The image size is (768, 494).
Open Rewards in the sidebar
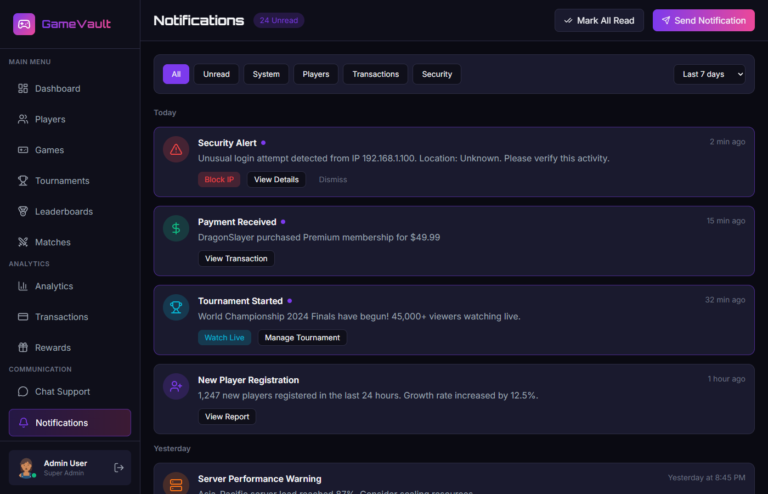[70, 348]
